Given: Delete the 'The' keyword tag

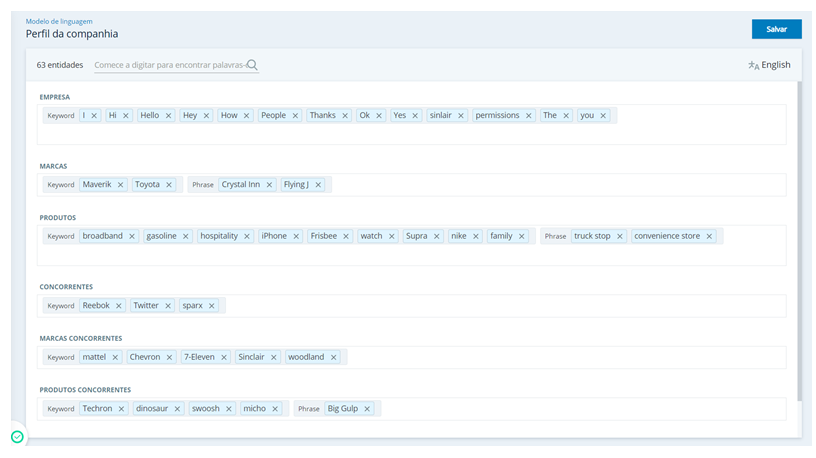Looking at the screenshot, I should (x=566, y=116).
